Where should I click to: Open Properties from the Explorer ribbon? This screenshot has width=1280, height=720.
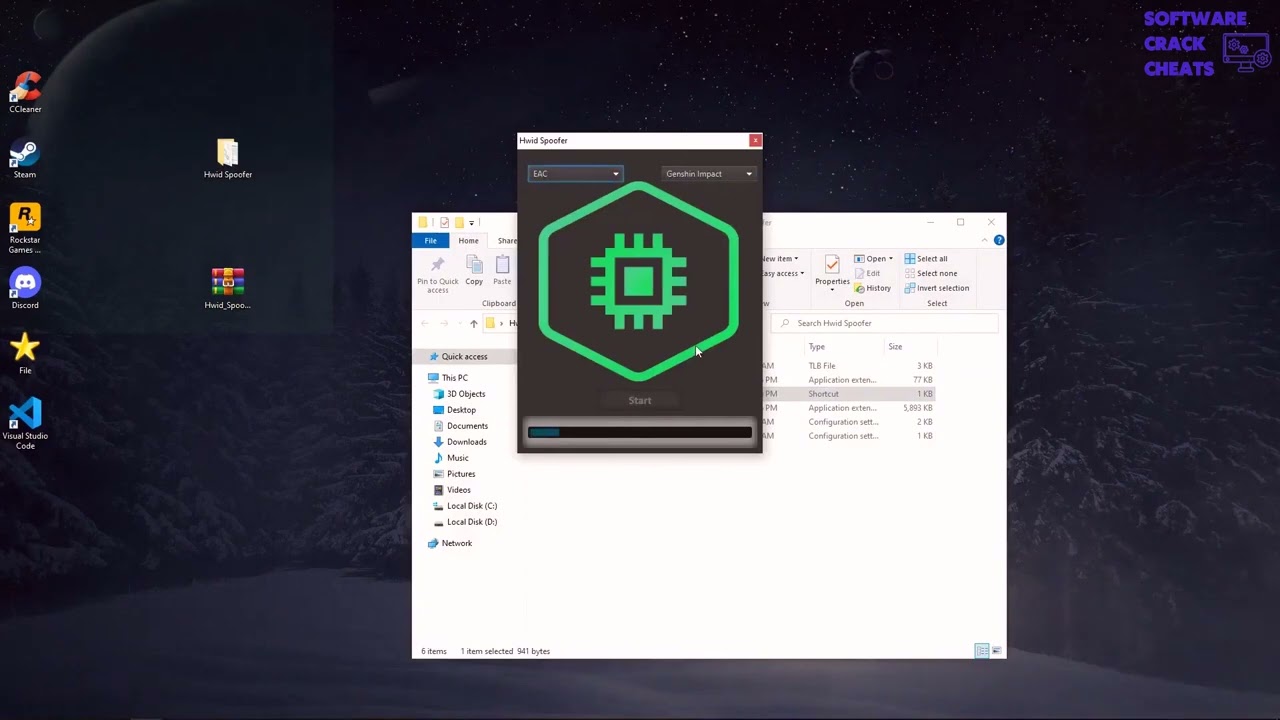(832, 272)
